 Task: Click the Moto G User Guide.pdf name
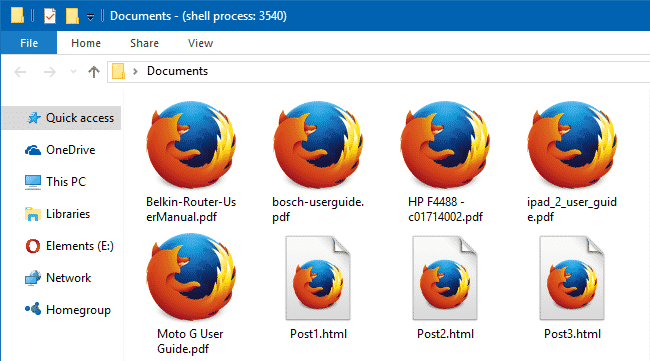pyautogui.click(x=190, y=341)
